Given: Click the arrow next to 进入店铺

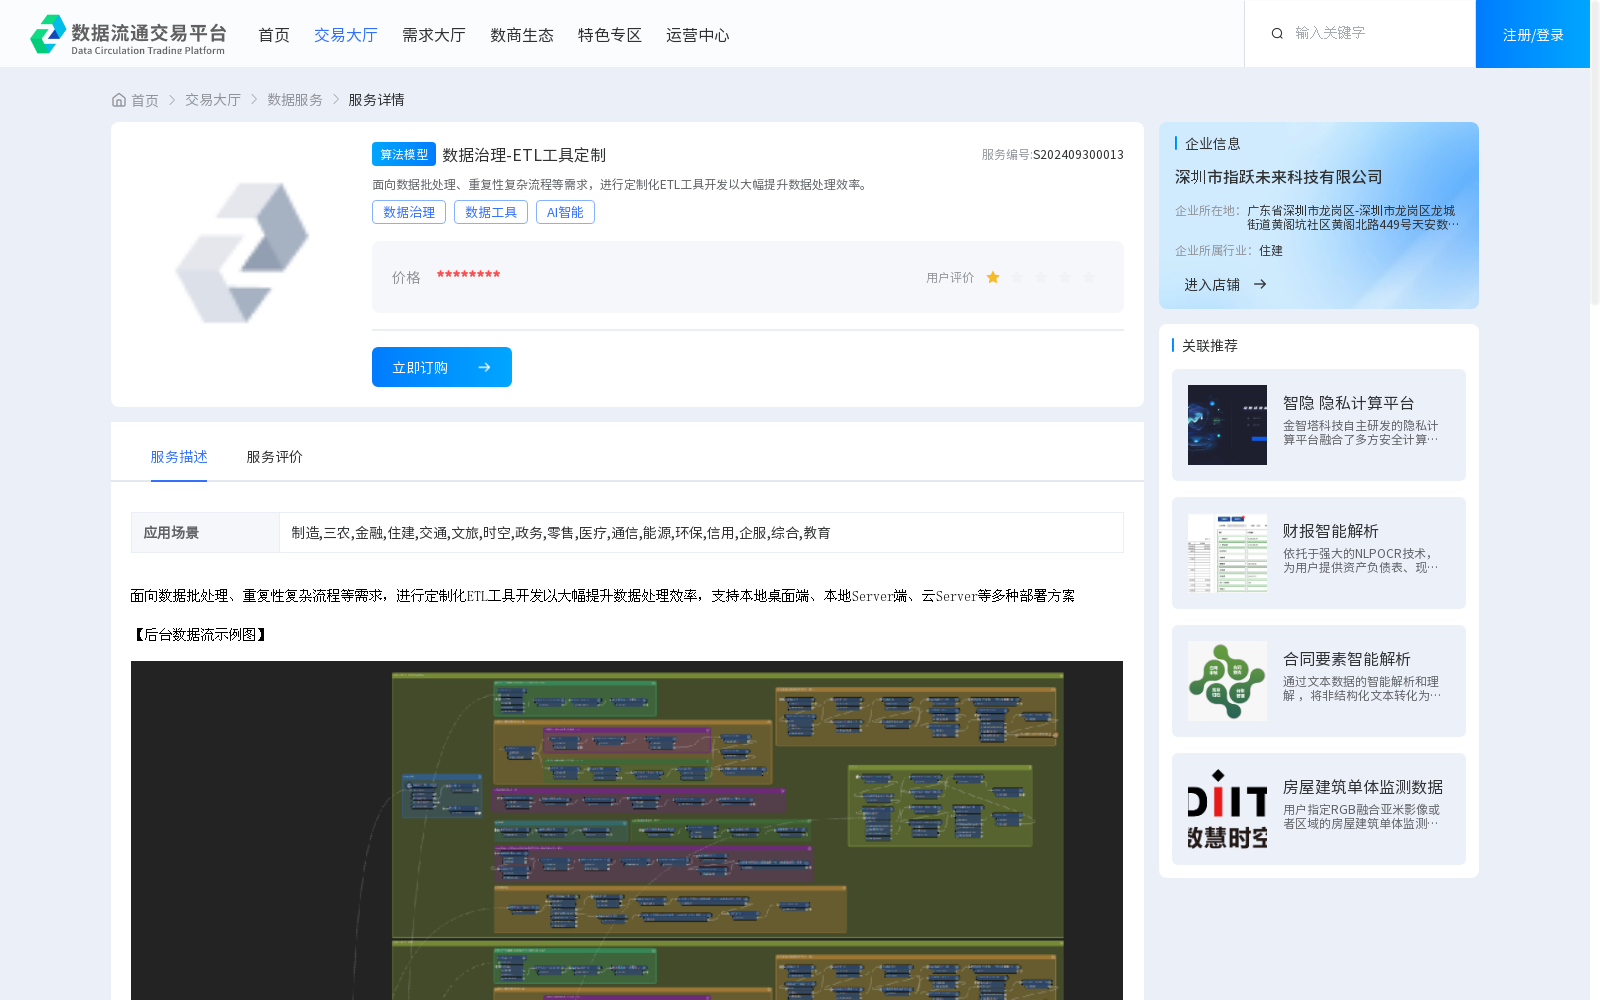Looking at the screenshot, I should [1260, 285].
